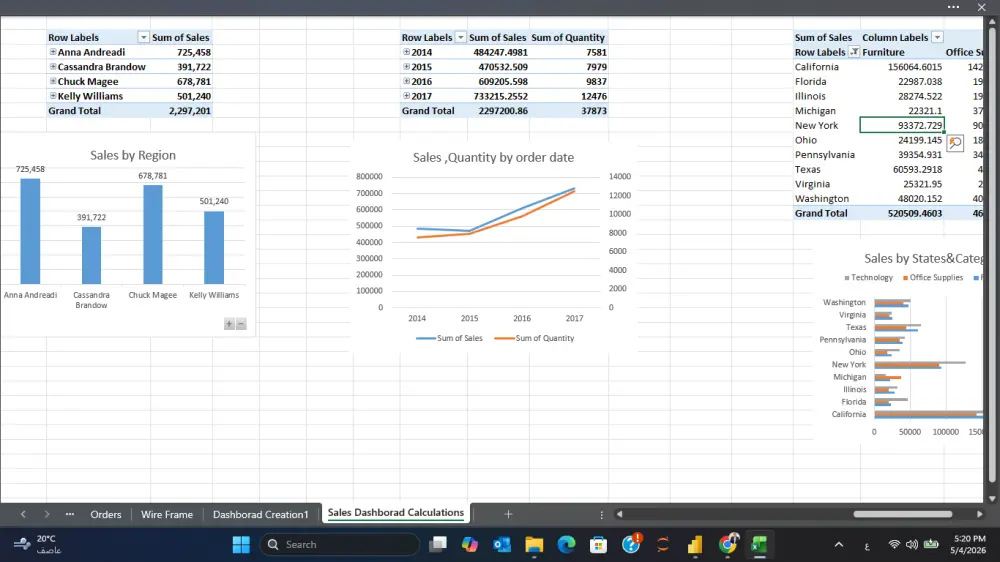The height and width of the screenshot is (562, 1000).
Task: Open more options ellipsis in title bar
Action: pos(953,7)
